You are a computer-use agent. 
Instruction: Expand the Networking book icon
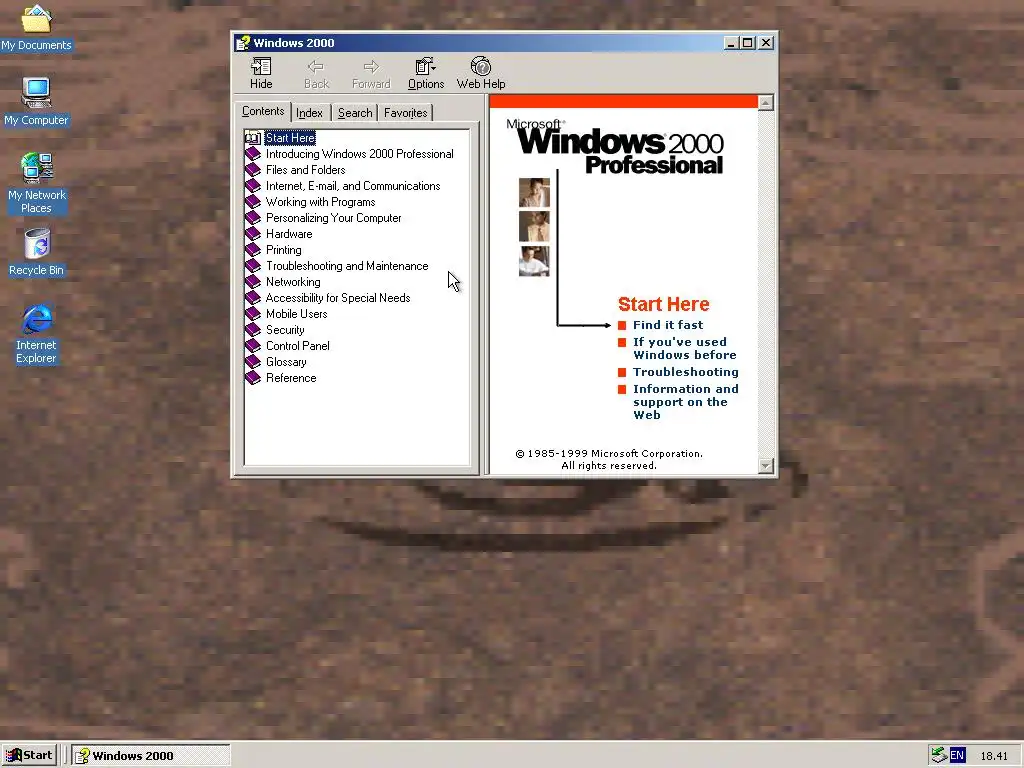tap(253, 282)
